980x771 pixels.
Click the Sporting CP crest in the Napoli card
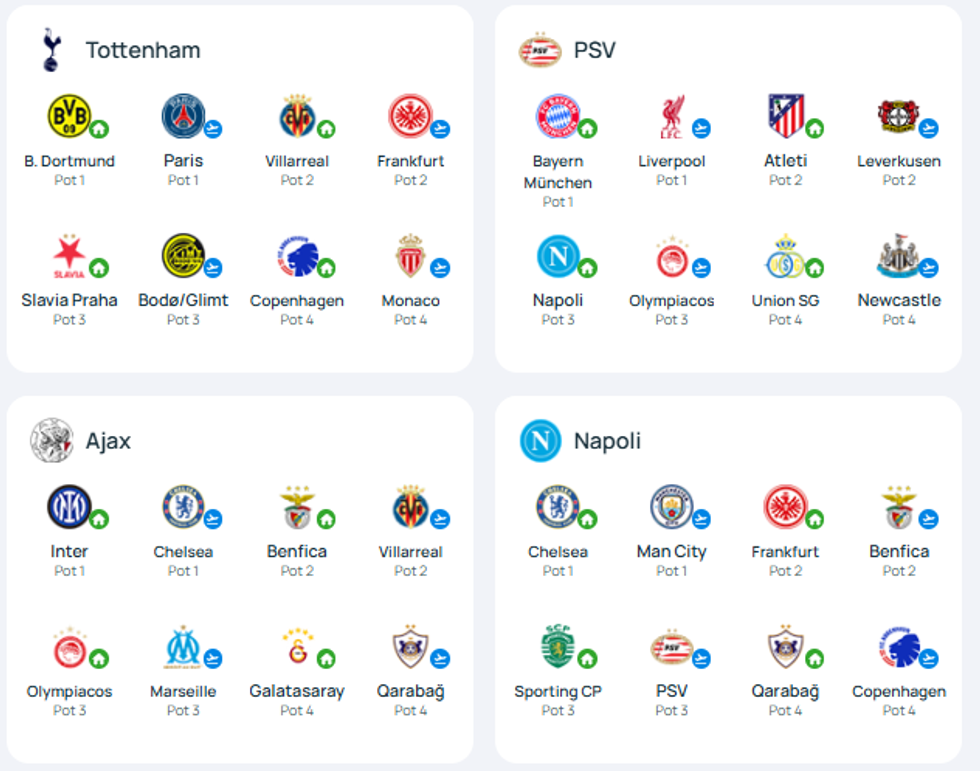(x=558, y=646)
